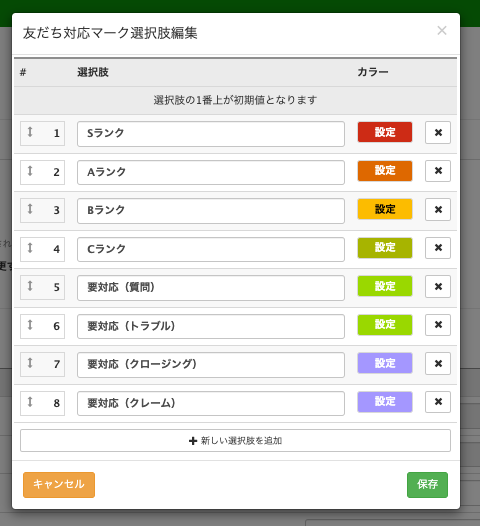
Task: Open the green color setting for 要対応（トラブル）
Action: pyautogui.click(x=385, y=325)
